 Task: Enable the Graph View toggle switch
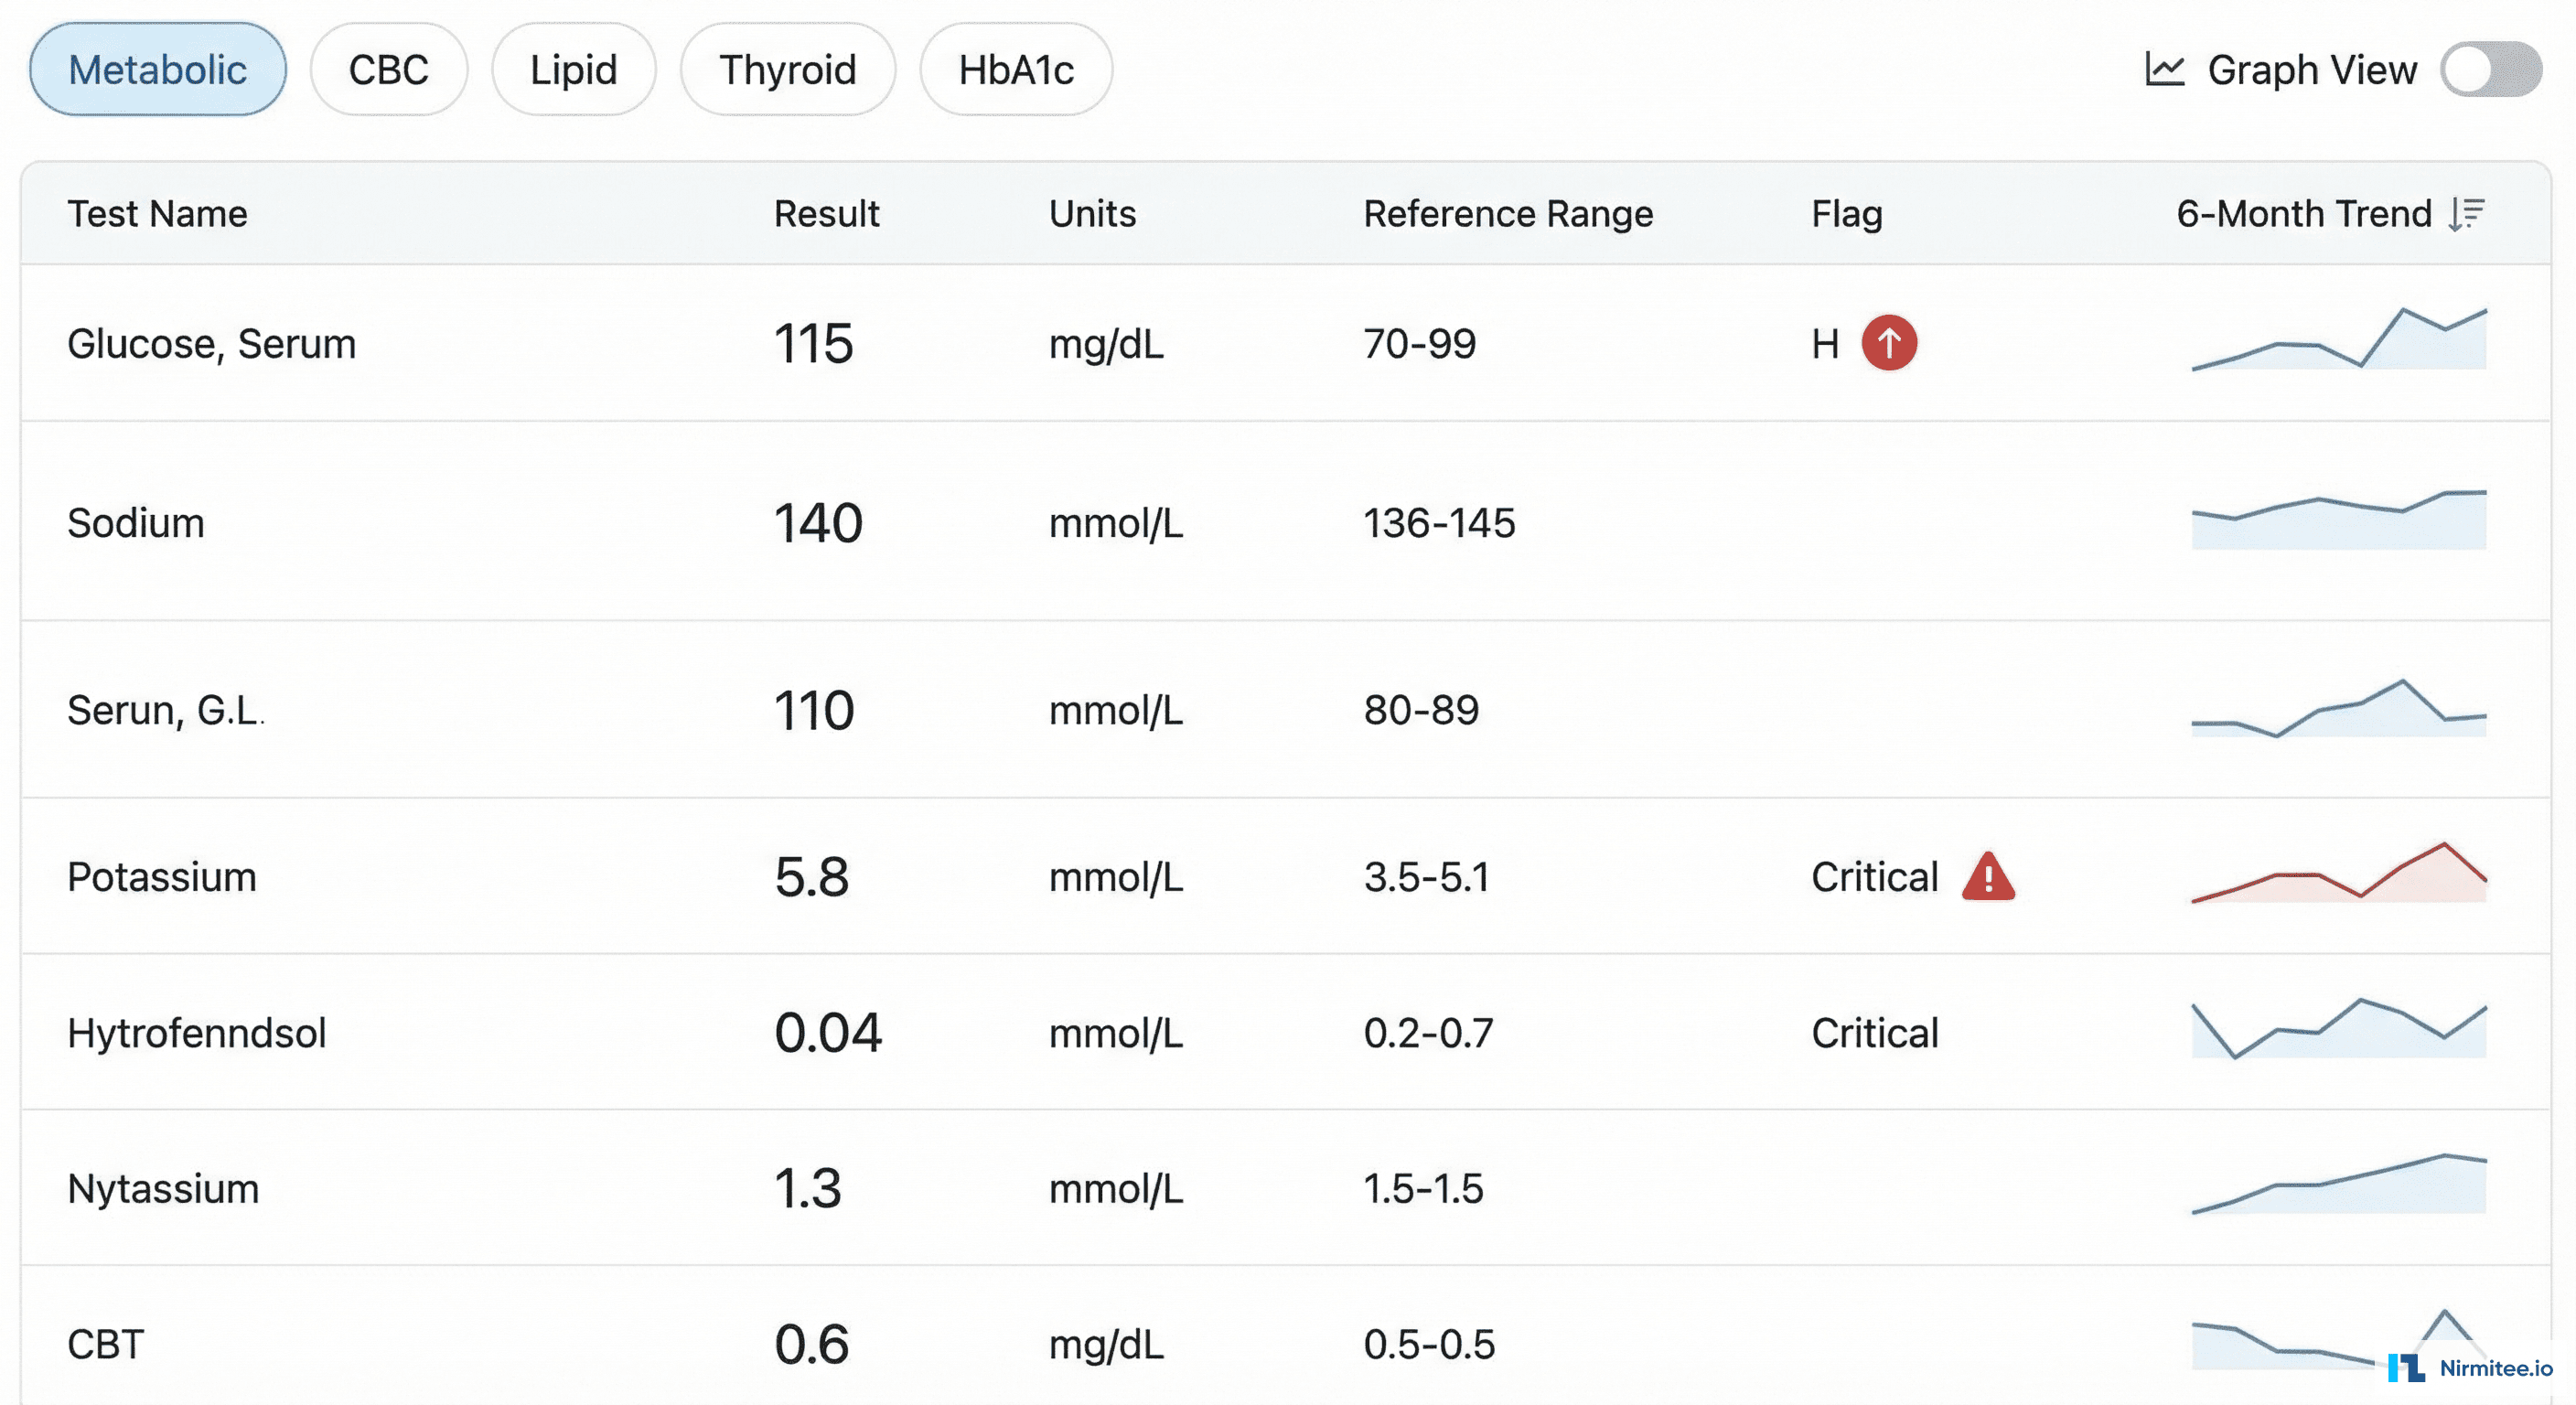pyautogui.click(x=2494, y=69)
